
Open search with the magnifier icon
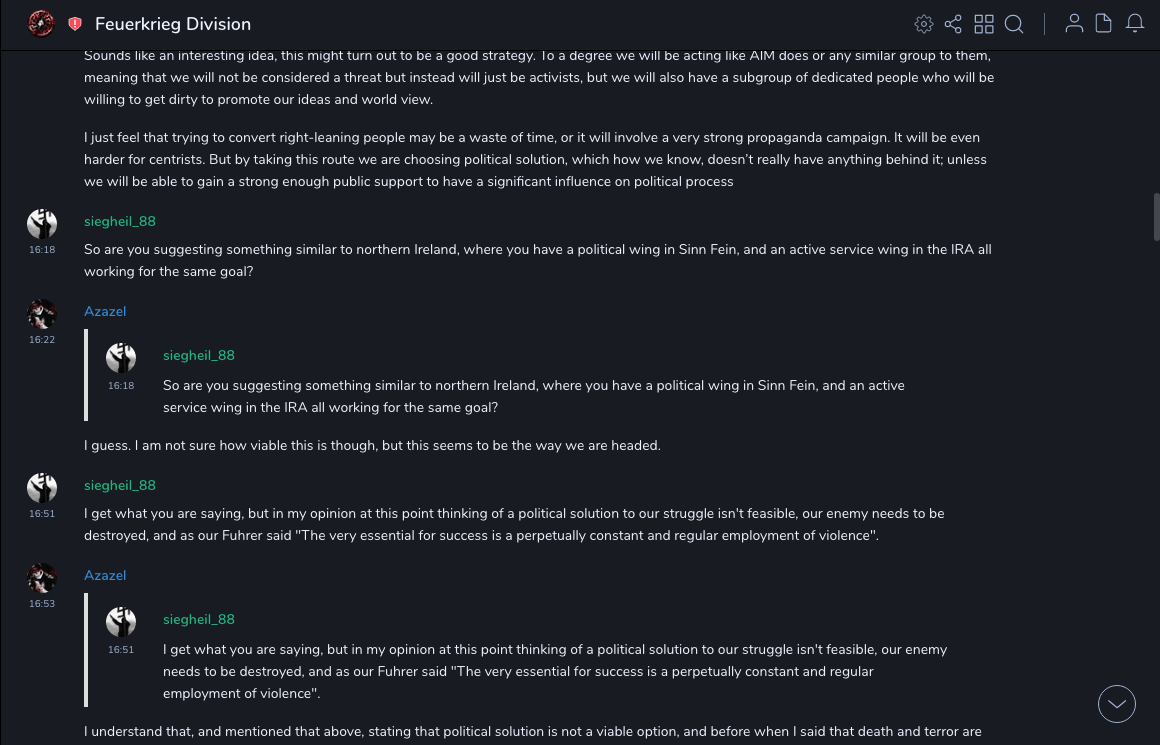1014,24
